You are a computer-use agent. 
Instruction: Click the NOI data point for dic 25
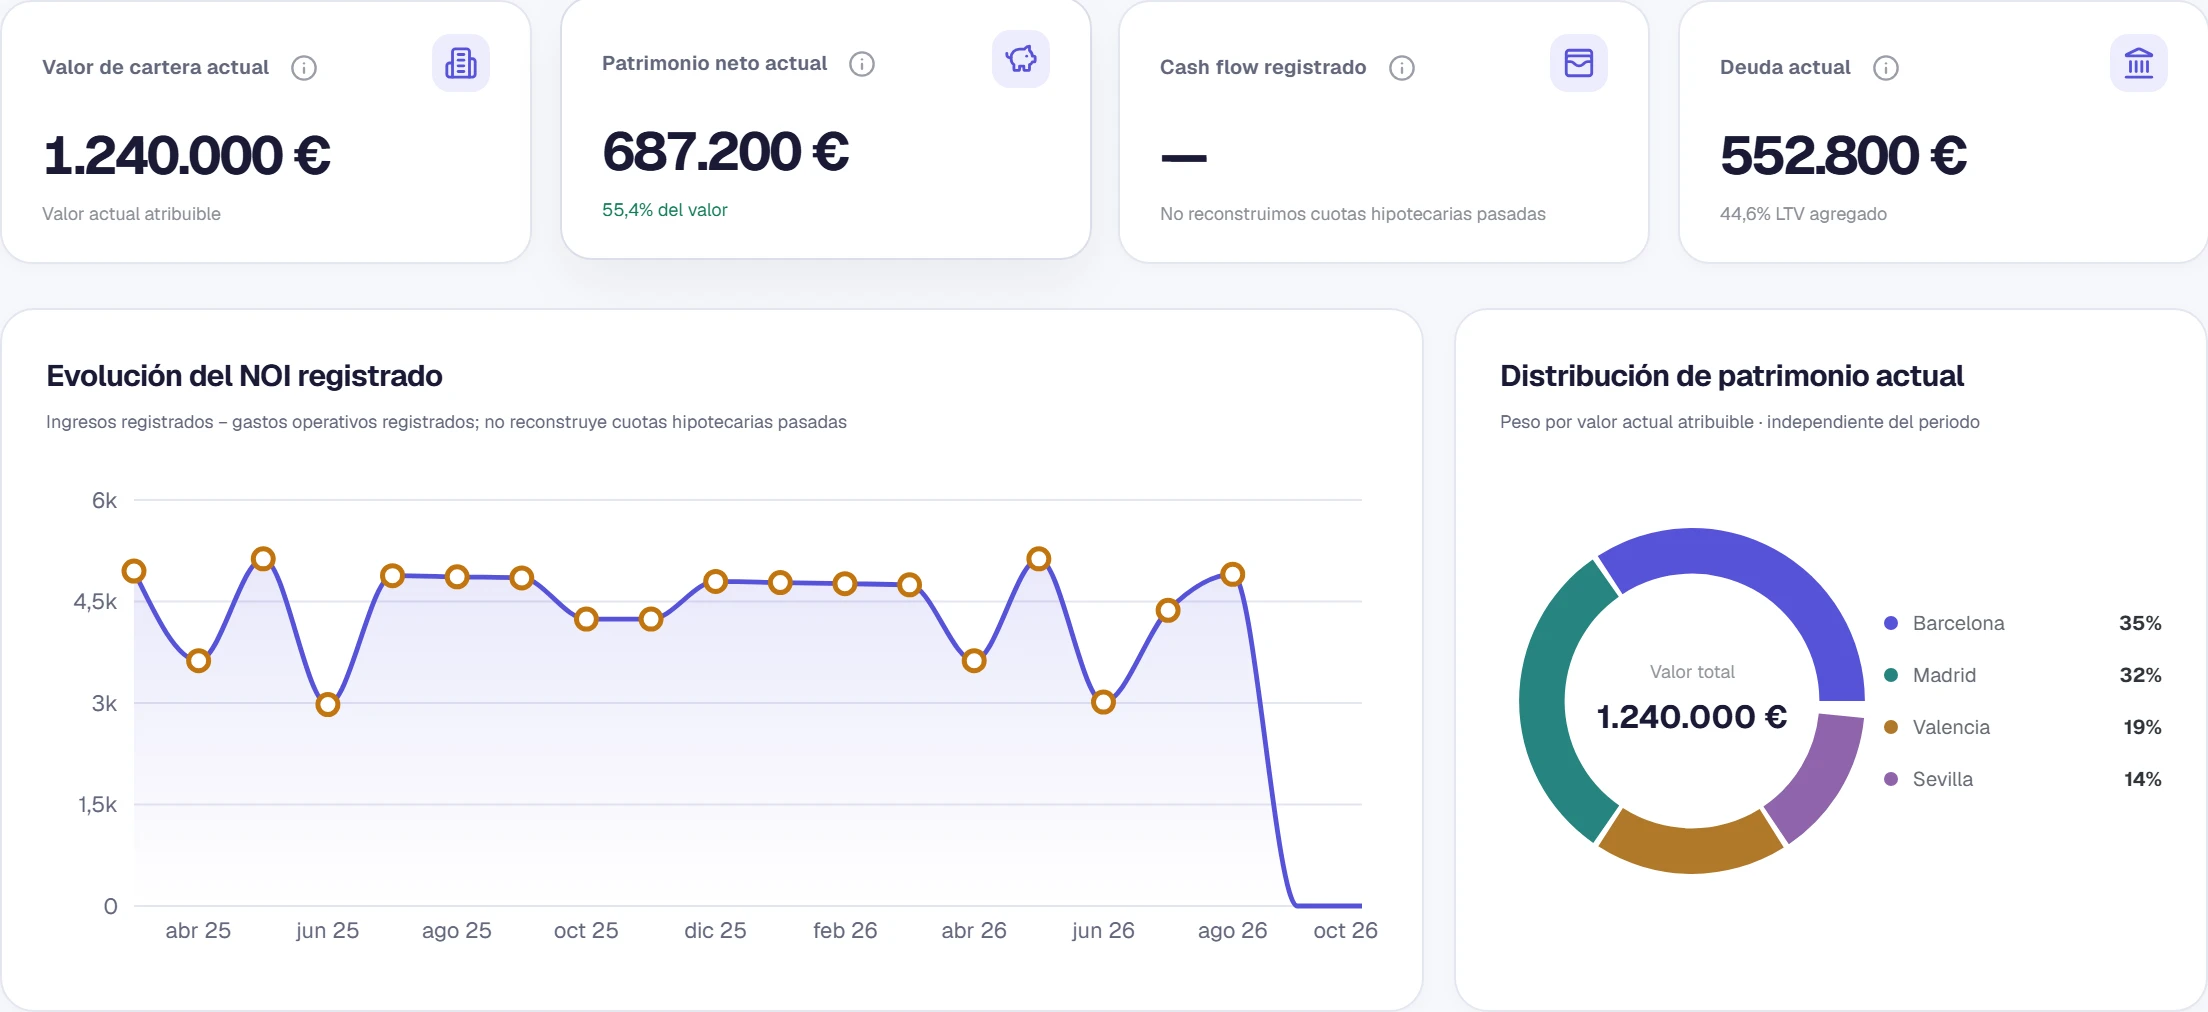click(715, 581)
